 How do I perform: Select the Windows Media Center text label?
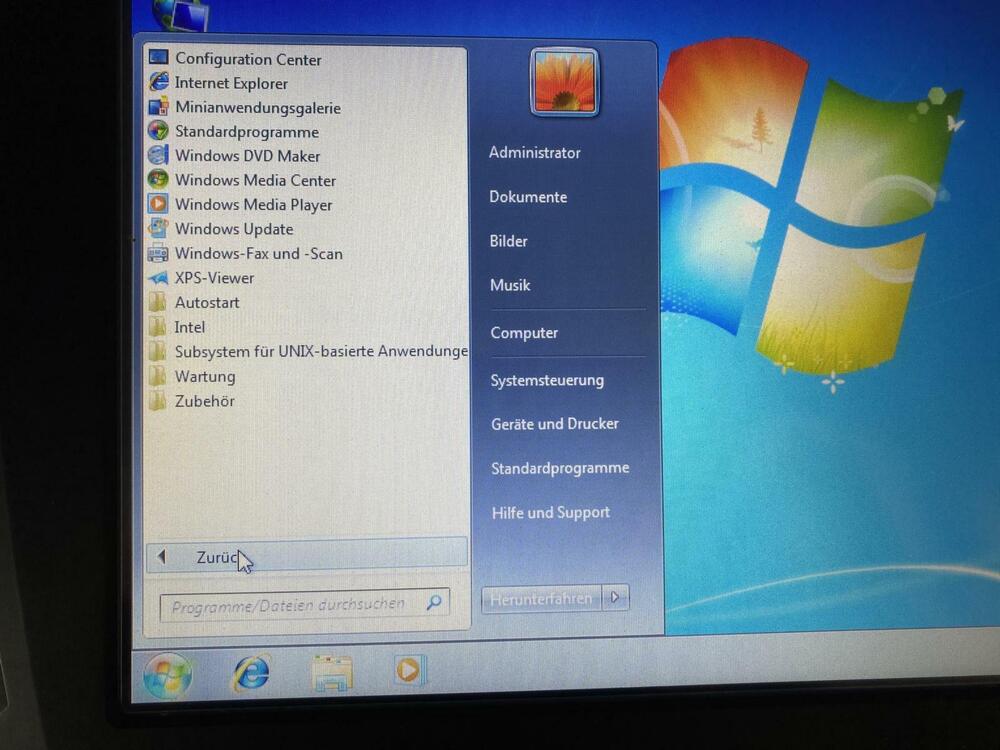click(255, 180)
